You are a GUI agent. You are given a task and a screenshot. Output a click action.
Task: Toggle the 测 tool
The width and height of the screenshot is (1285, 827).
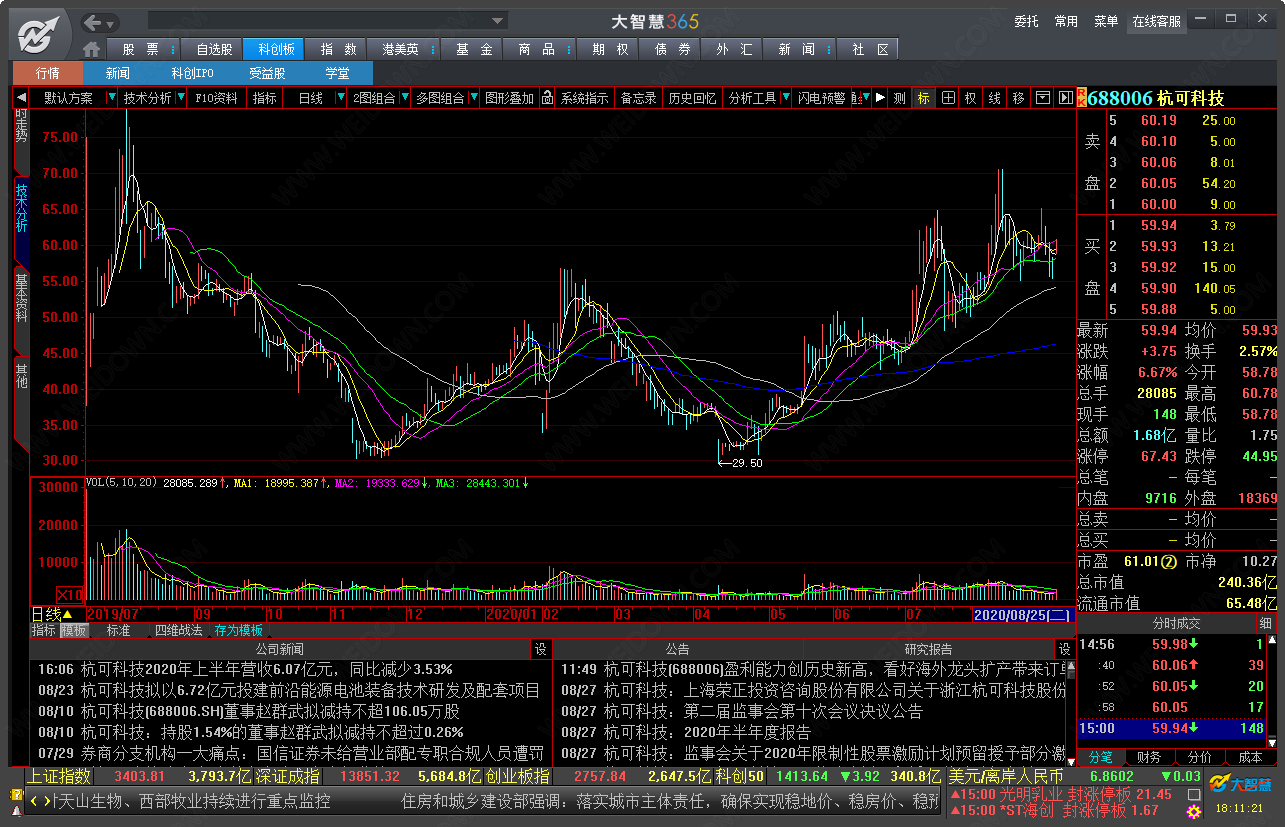pyautogui.click(x=900, y=98)
